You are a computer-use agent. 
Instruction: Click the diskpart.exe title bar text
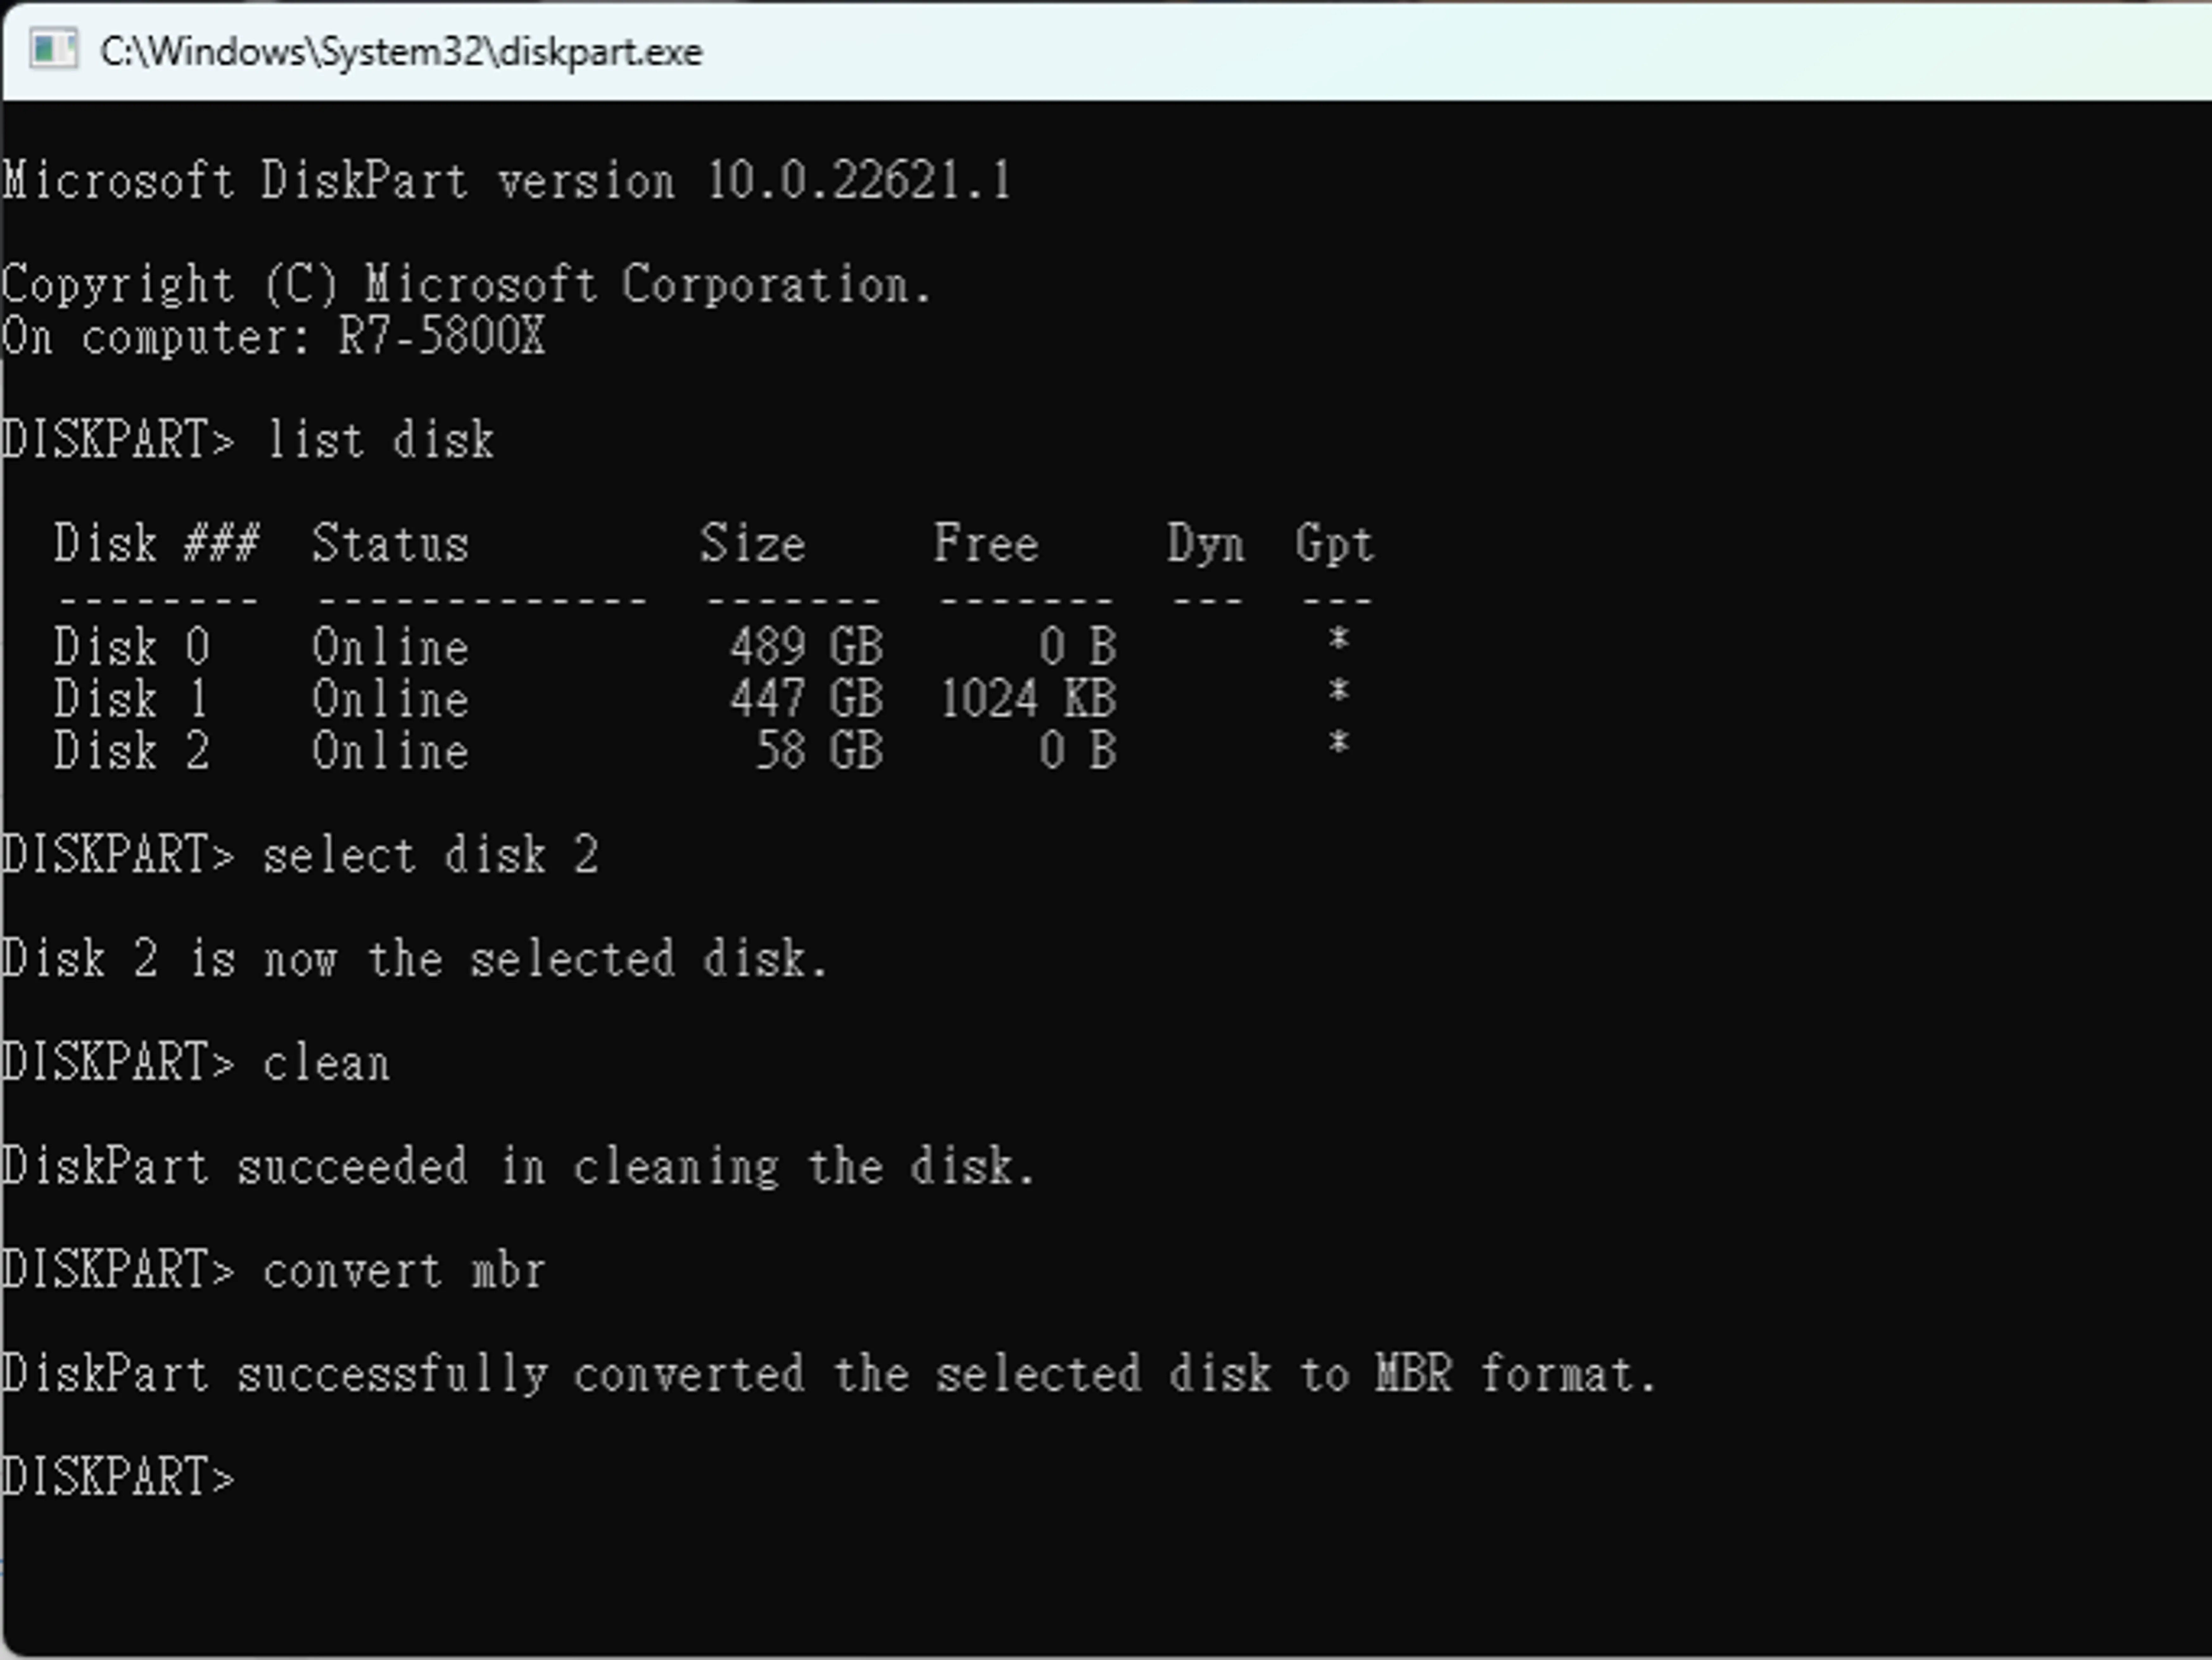click(x=401, y=51)
